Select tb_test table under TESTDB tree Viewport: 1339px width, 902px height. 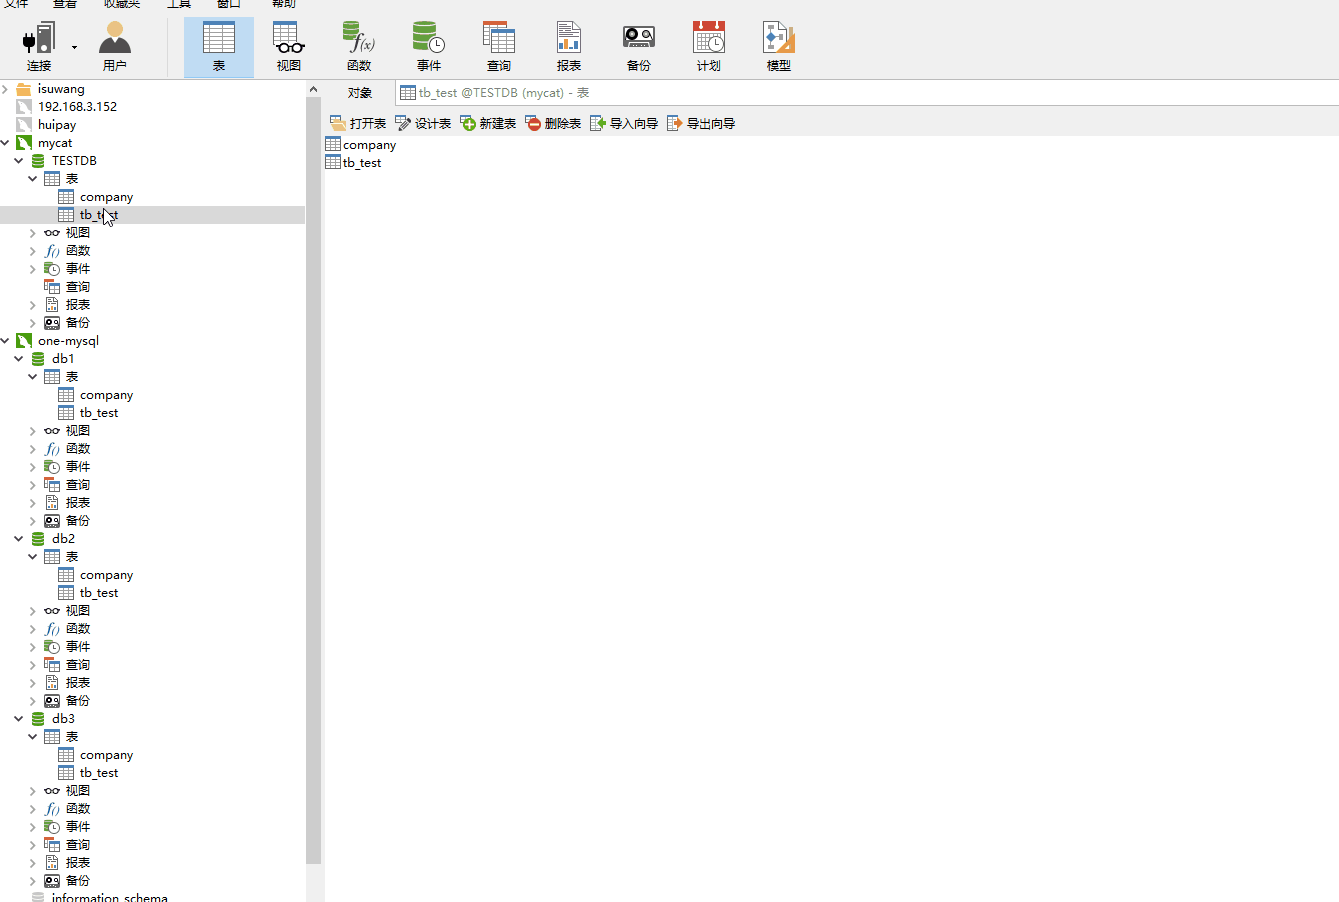click(99, 215)
